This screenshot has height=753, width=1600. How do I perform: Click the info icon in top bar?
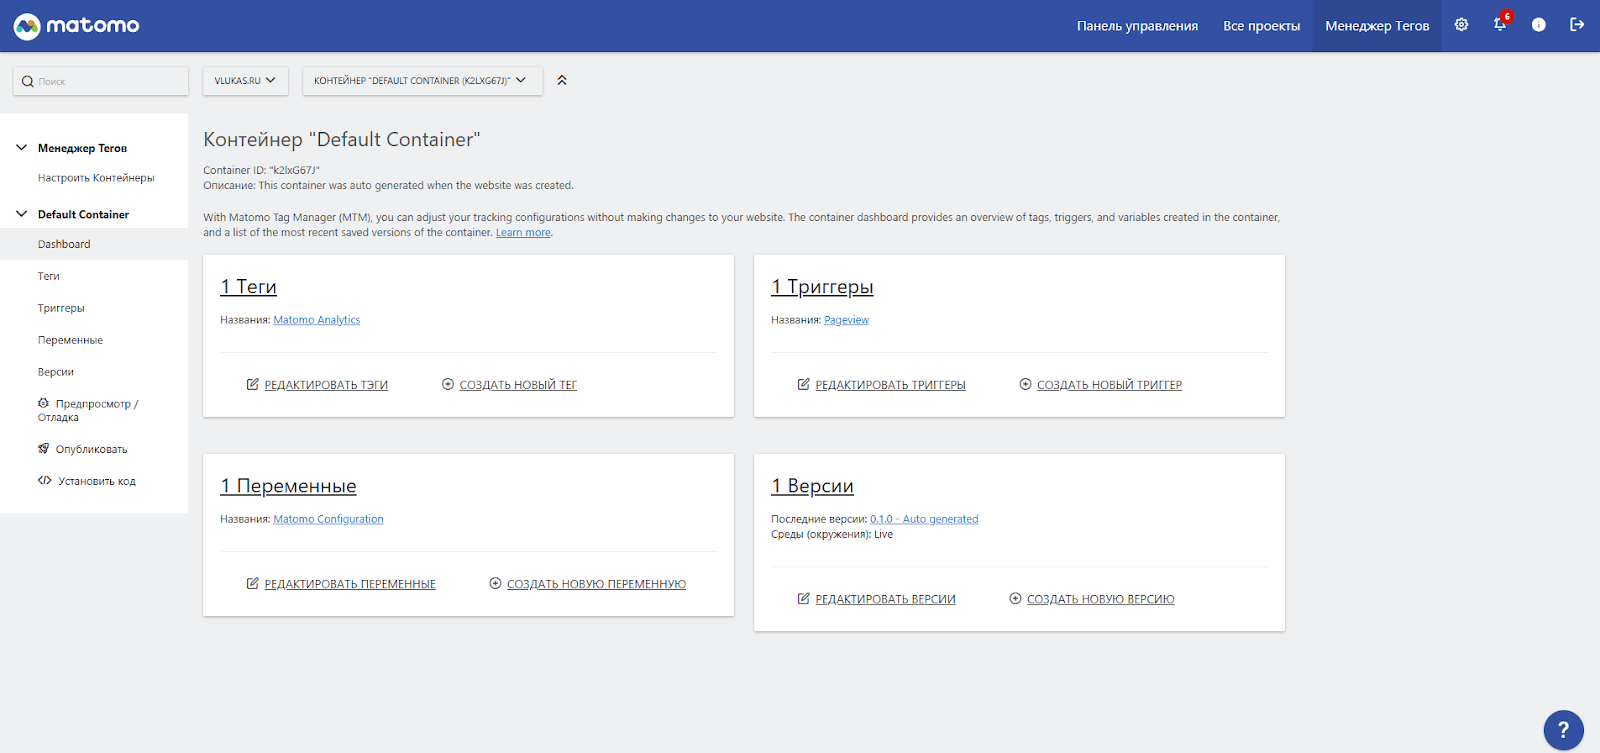click(x=1538, y=25)
